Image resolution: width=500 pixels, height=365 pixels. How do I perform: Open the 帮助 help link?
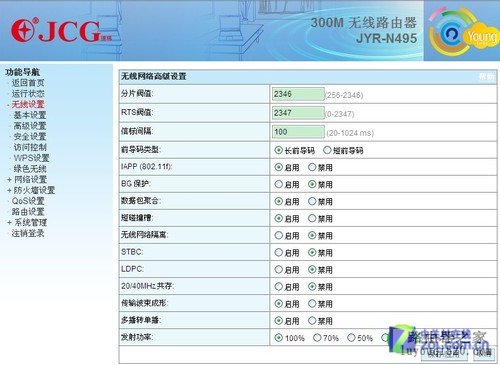486,77
